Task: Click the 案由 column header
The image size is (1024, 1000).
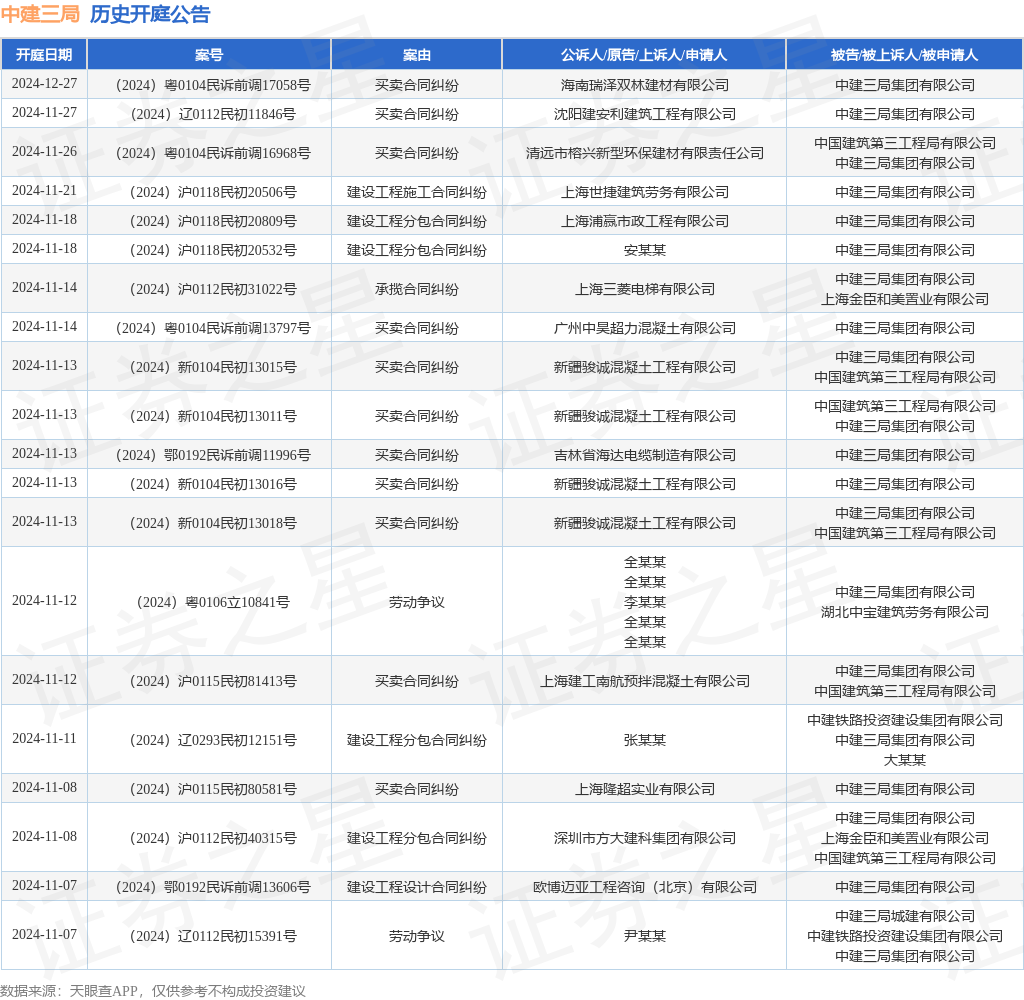Action: coord(417,55)
